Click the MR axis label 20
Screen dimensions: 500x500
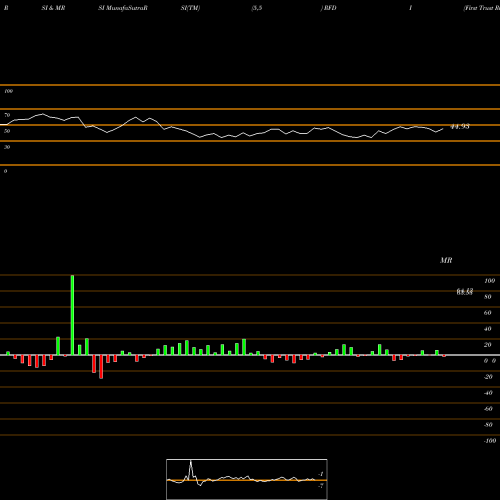pyautogui.click(x=488, y=345)
